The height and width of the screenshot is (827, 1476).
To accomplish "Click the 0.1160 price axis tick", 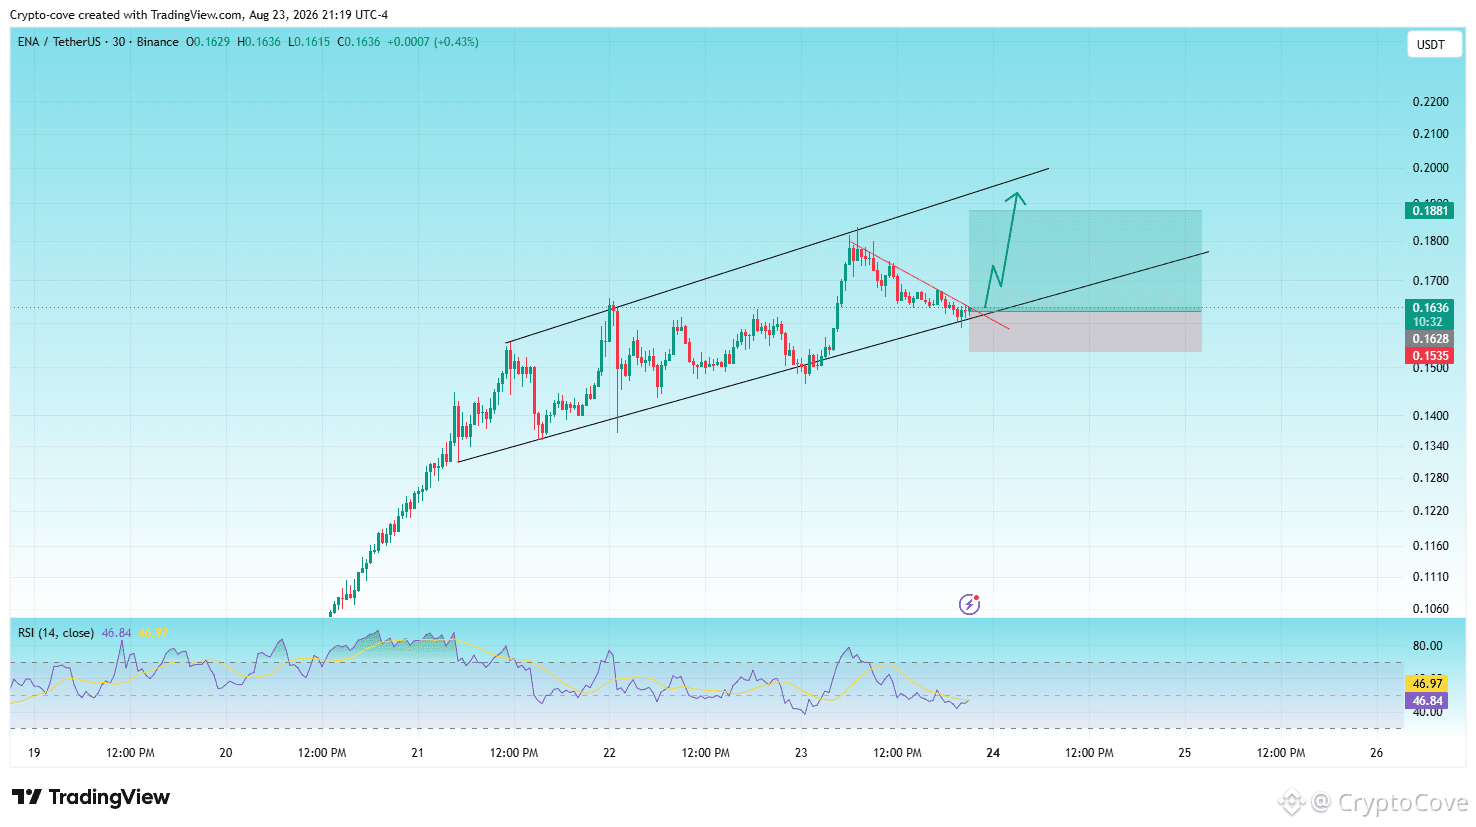I will (x=1430, y=546).
